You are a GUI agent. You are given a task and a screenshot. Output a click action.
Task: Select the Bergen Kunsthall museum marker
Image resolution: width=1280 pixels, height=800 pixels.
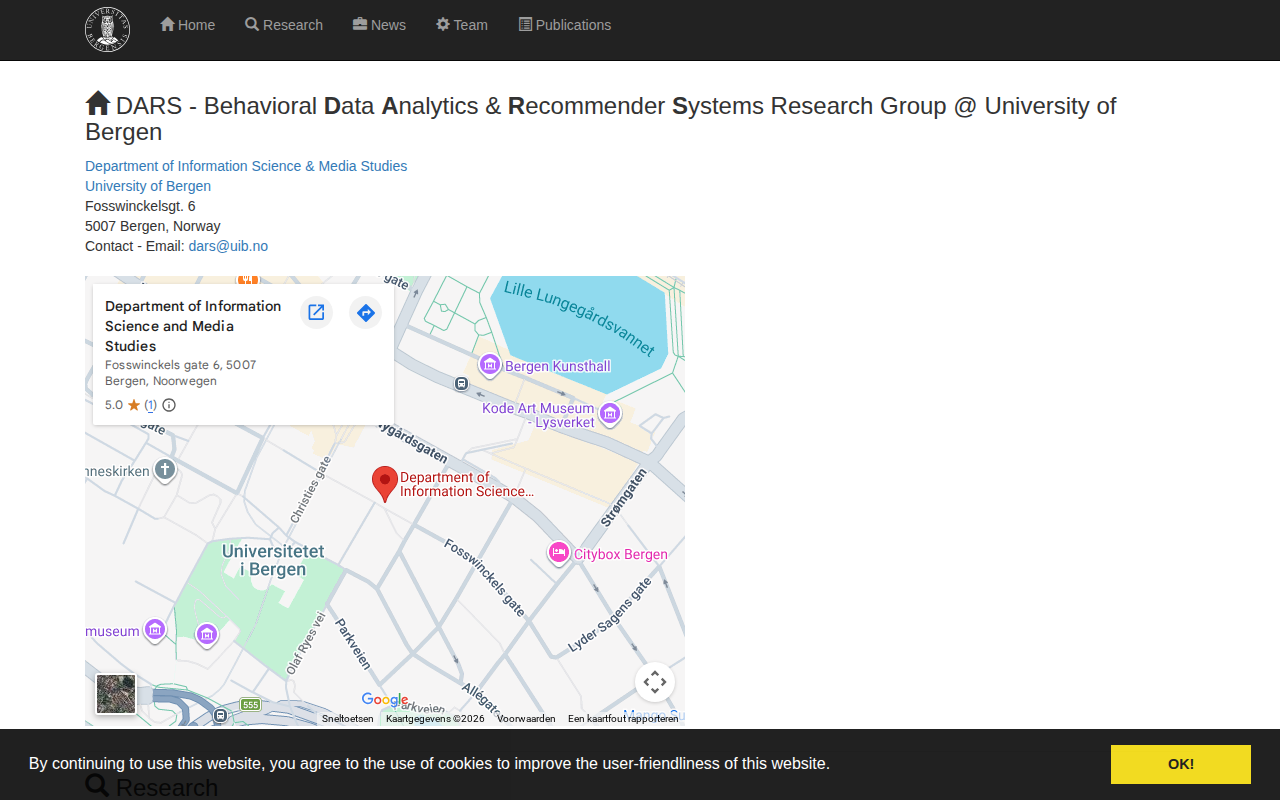coord(490,366)
